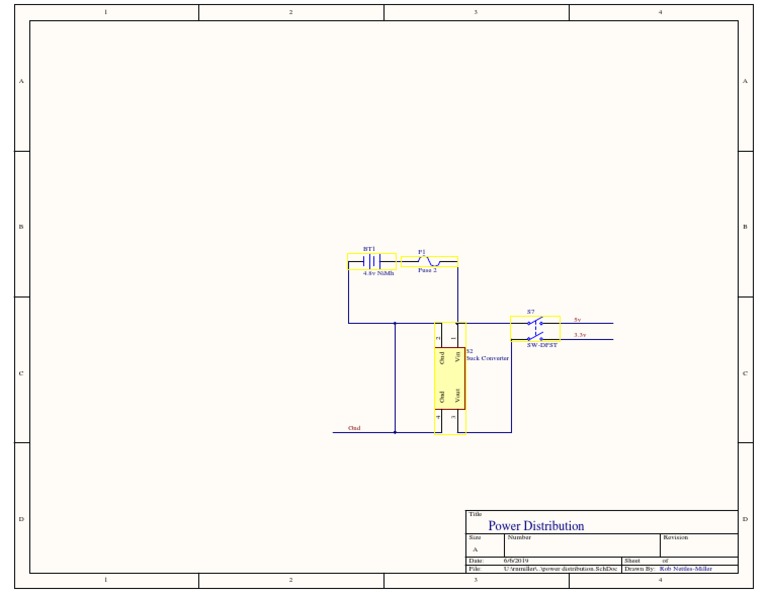Click the power distribution.SchDoc file path
Viewport: 768px width, 594px height.
coord(560,569)
